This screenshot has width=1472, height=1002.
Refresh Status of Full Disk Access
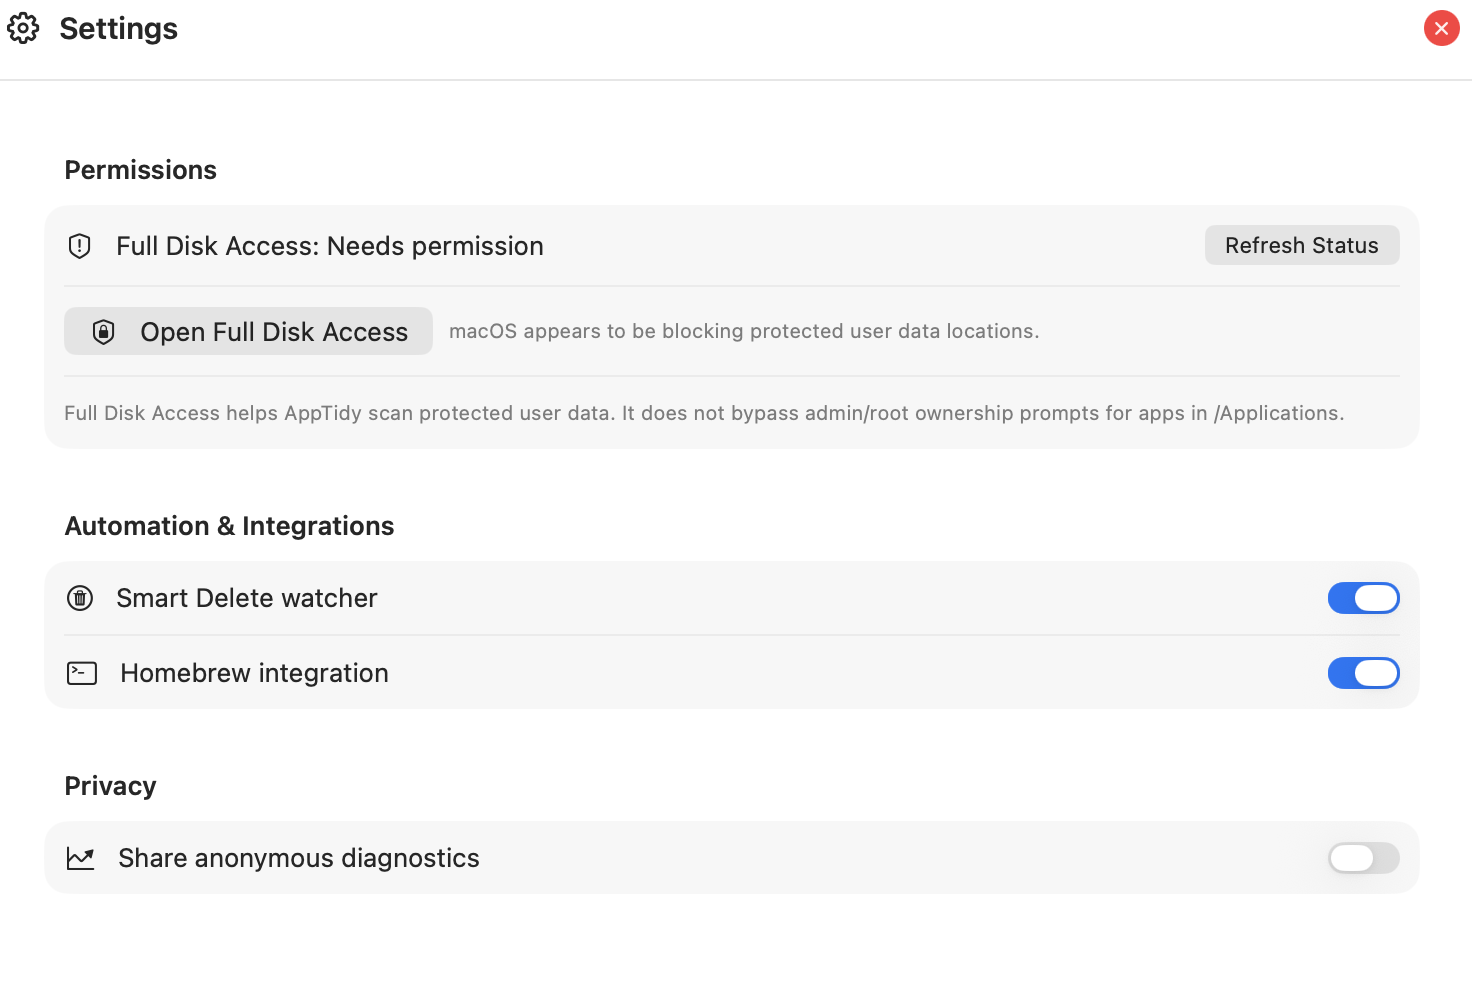pyautogui.click(x=1302, y=245)
